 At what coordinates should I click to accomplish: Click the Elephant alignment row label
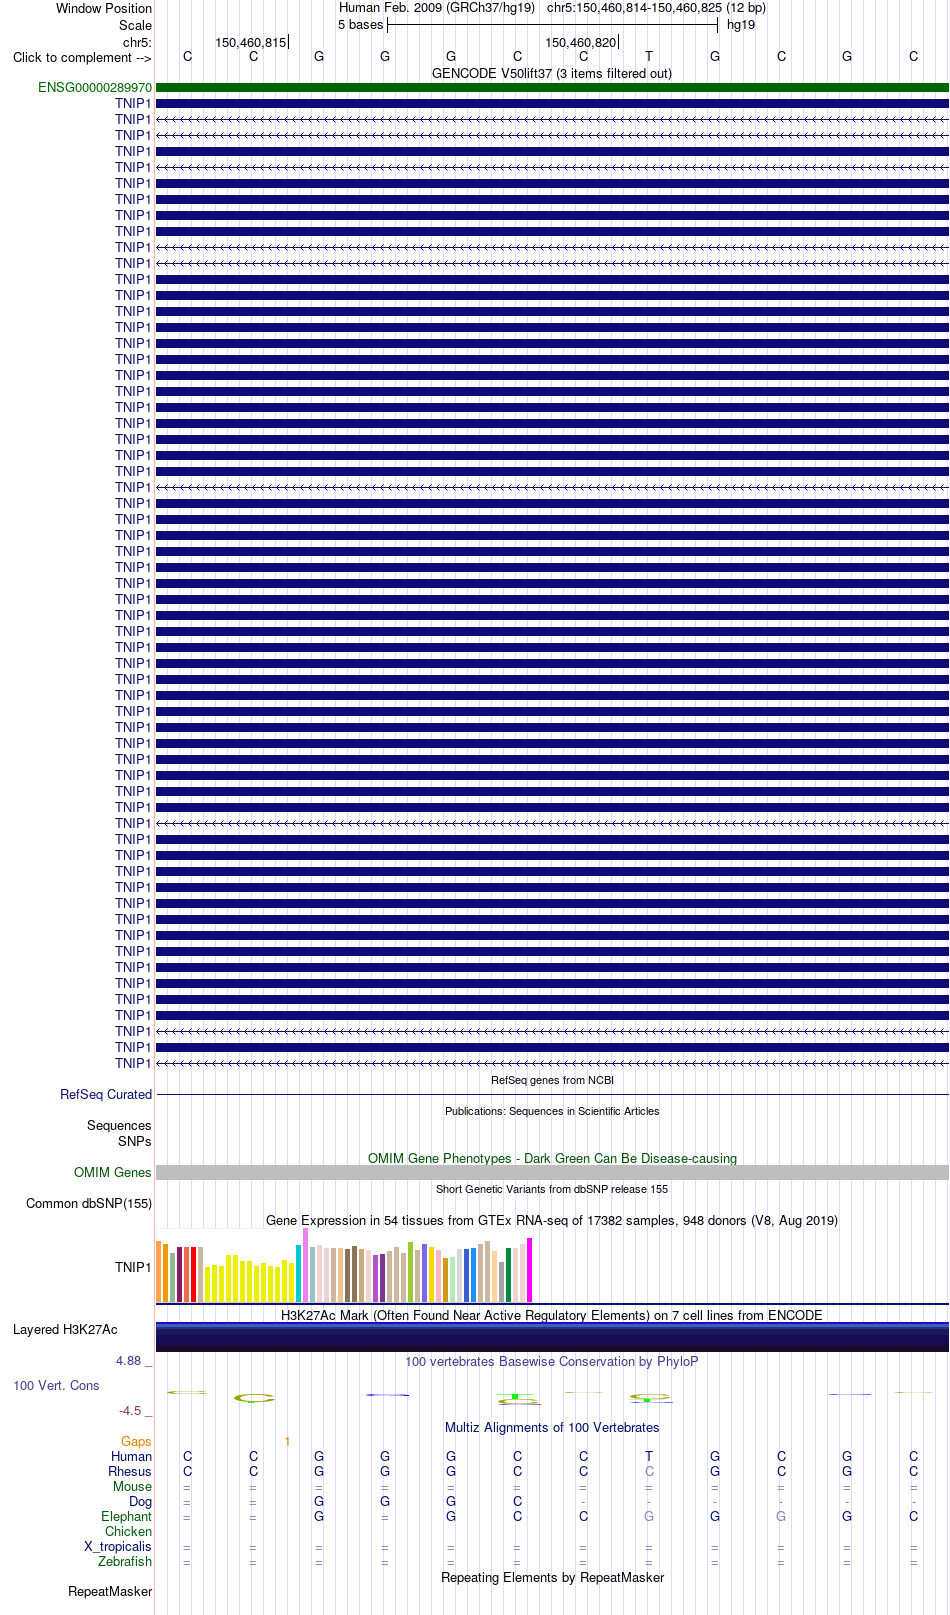[126, 1516]
